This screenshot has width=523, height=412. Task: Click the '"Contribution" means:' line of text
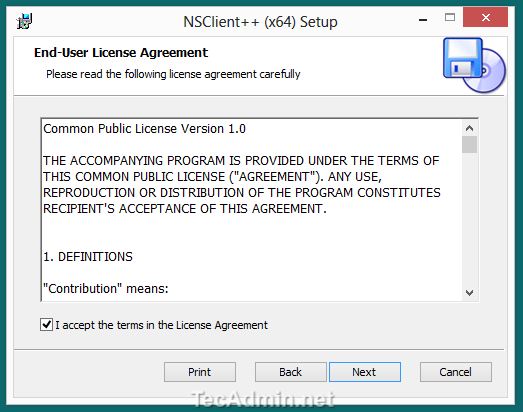tap(106, 289)
